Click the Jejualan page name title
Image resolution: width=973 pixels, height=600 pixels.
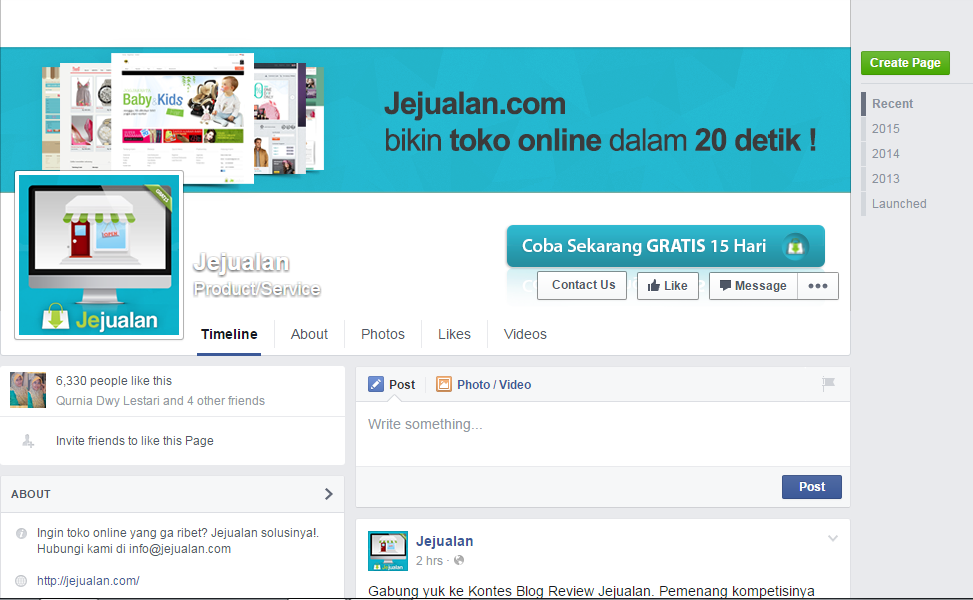click(x=241, y=262)
